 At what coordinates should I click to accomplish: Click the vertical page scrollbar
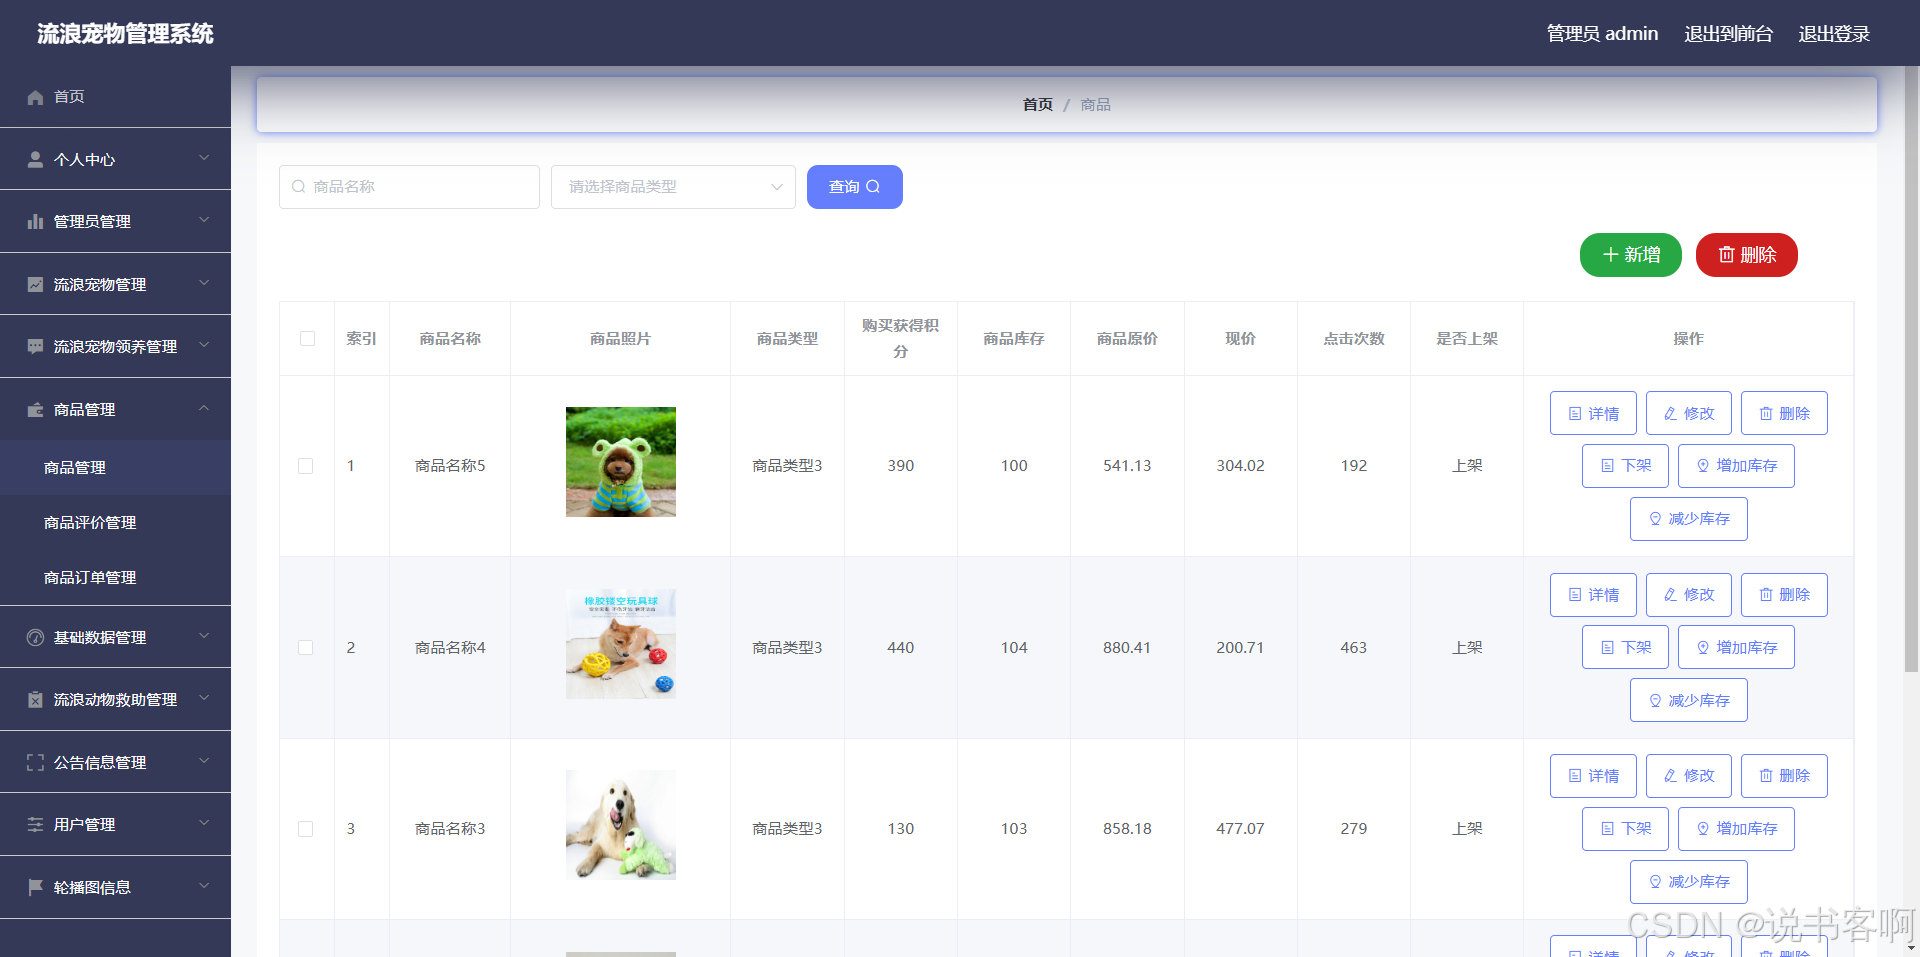click(x=1911, y=370)
